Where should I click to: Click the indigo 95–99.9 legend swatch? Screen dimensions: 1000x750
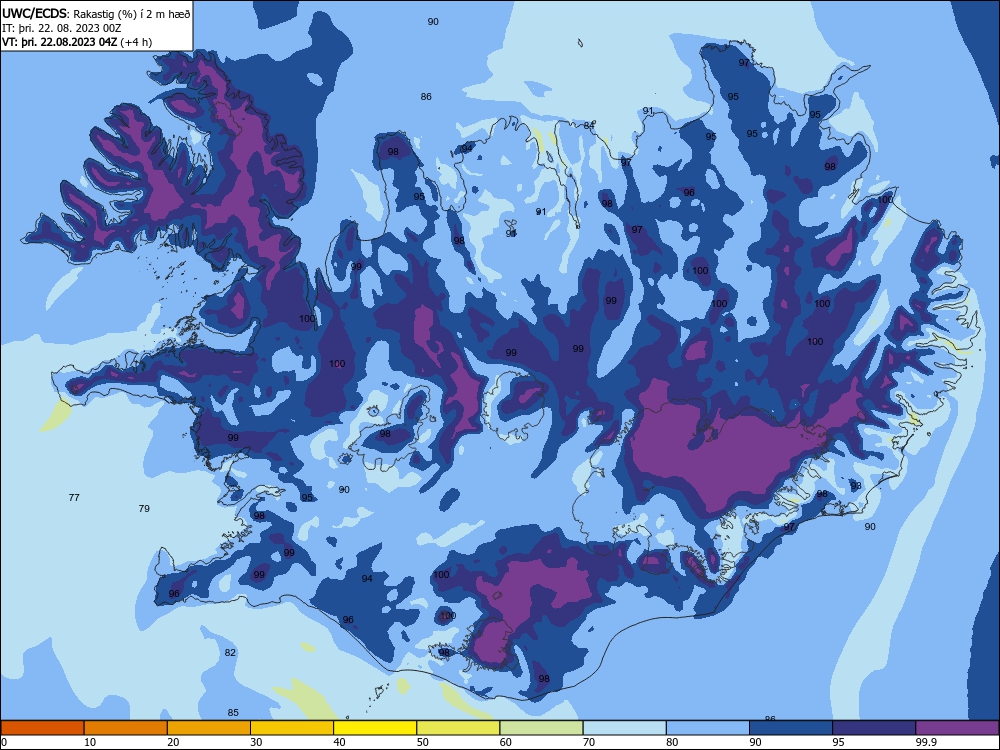coord(874,728)
